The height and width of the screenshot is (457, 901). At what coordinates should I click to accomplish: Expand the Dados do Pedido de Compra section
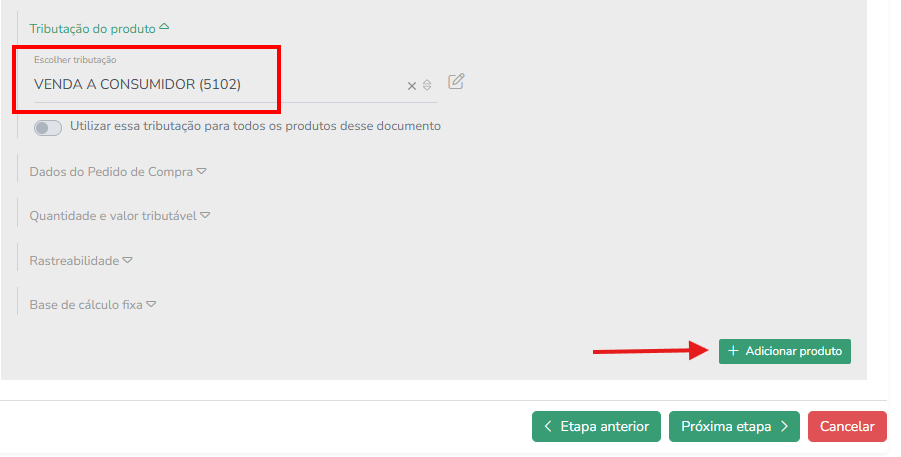click(x=118, y=172)
